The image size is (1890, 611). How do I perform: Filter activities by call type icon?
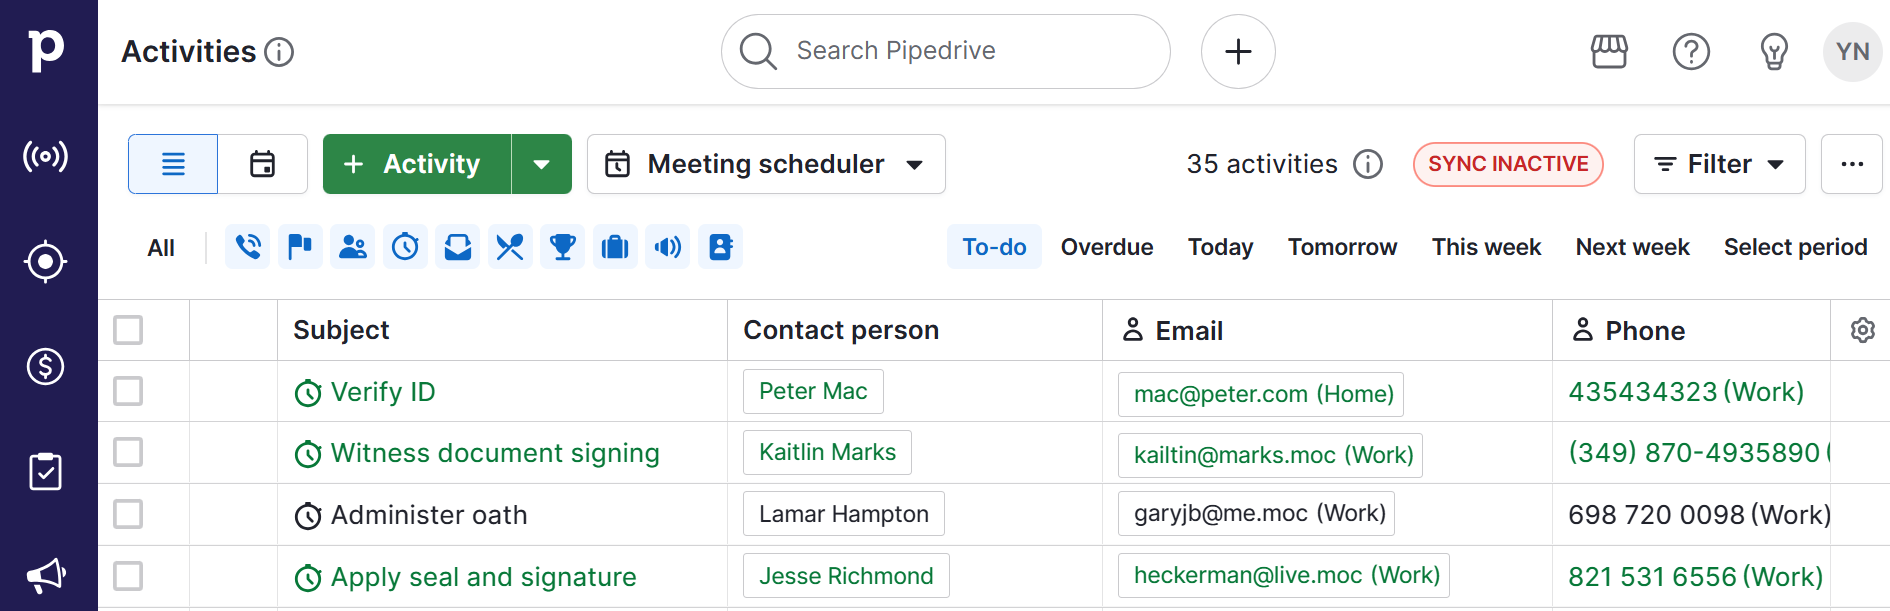point(247,247)
